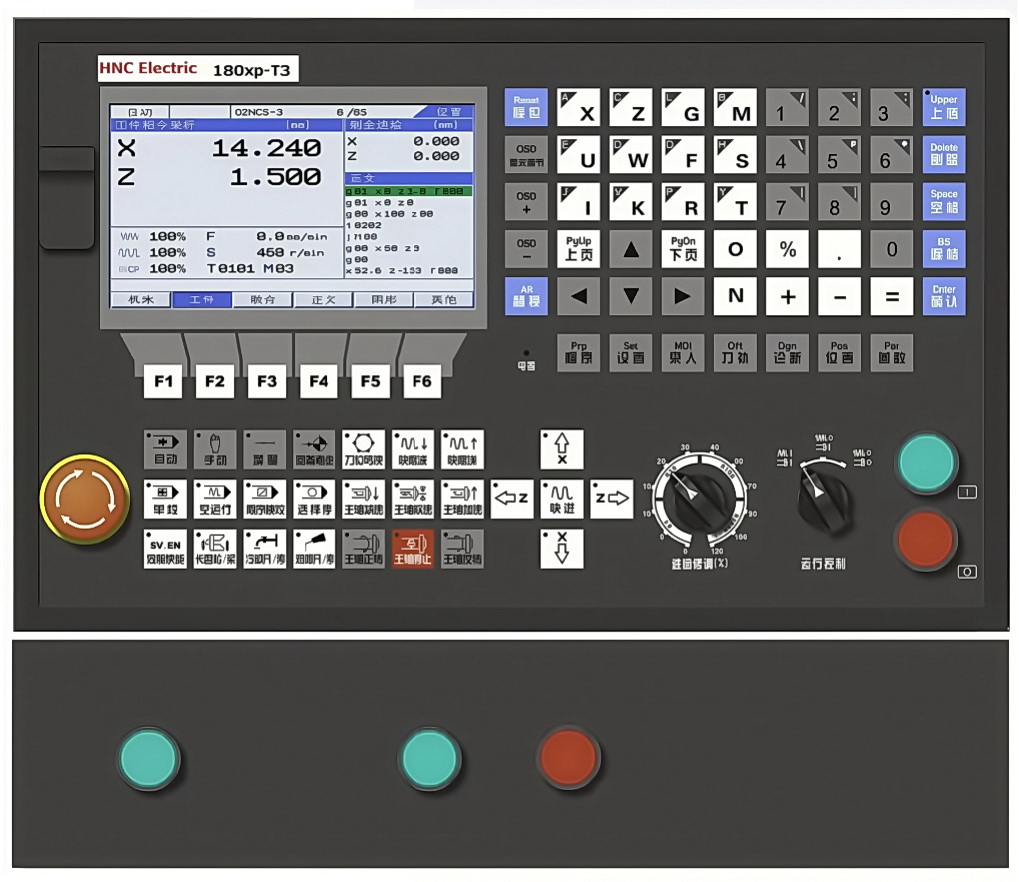Toggle dry run mode (空运行)
Viewport: 1019px width, 882px height.
(x=215, y=498)
